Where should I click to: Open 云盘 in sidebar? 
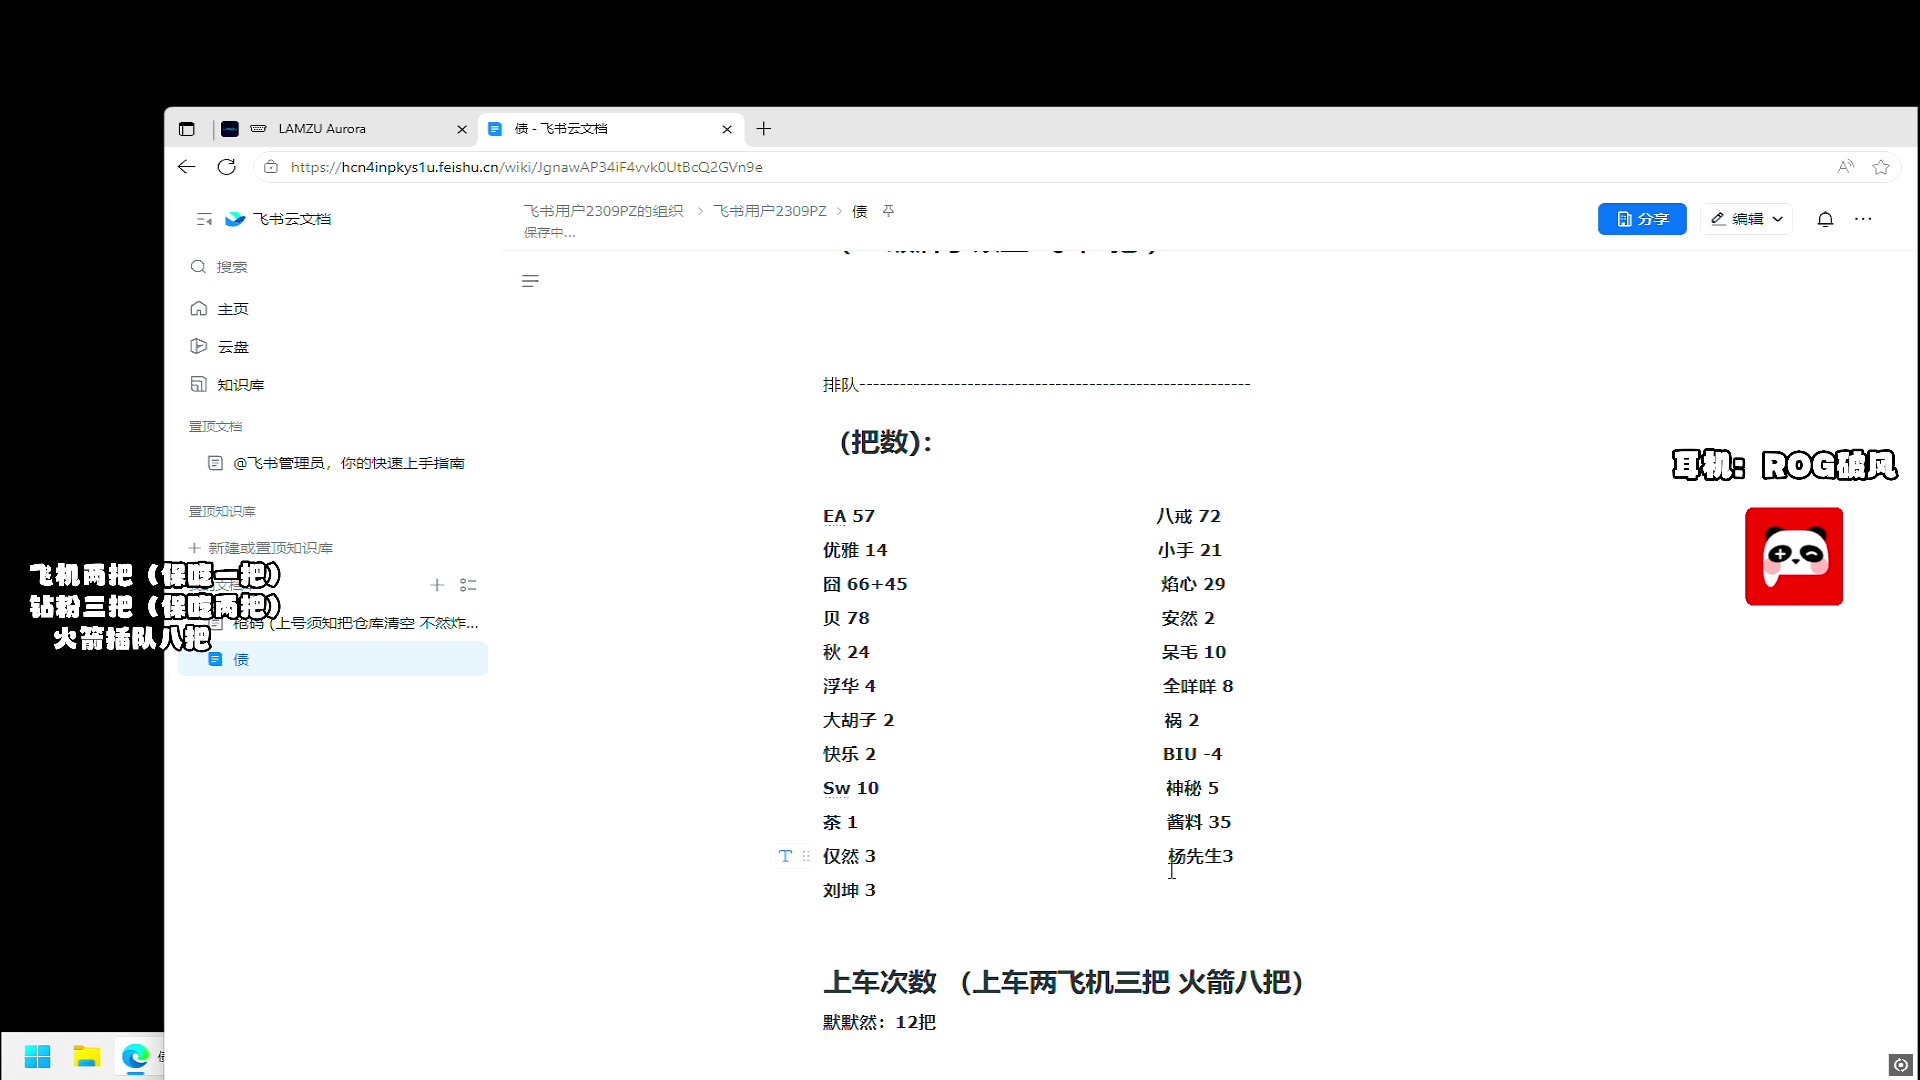pyautogui.click(x=335, y=347)
